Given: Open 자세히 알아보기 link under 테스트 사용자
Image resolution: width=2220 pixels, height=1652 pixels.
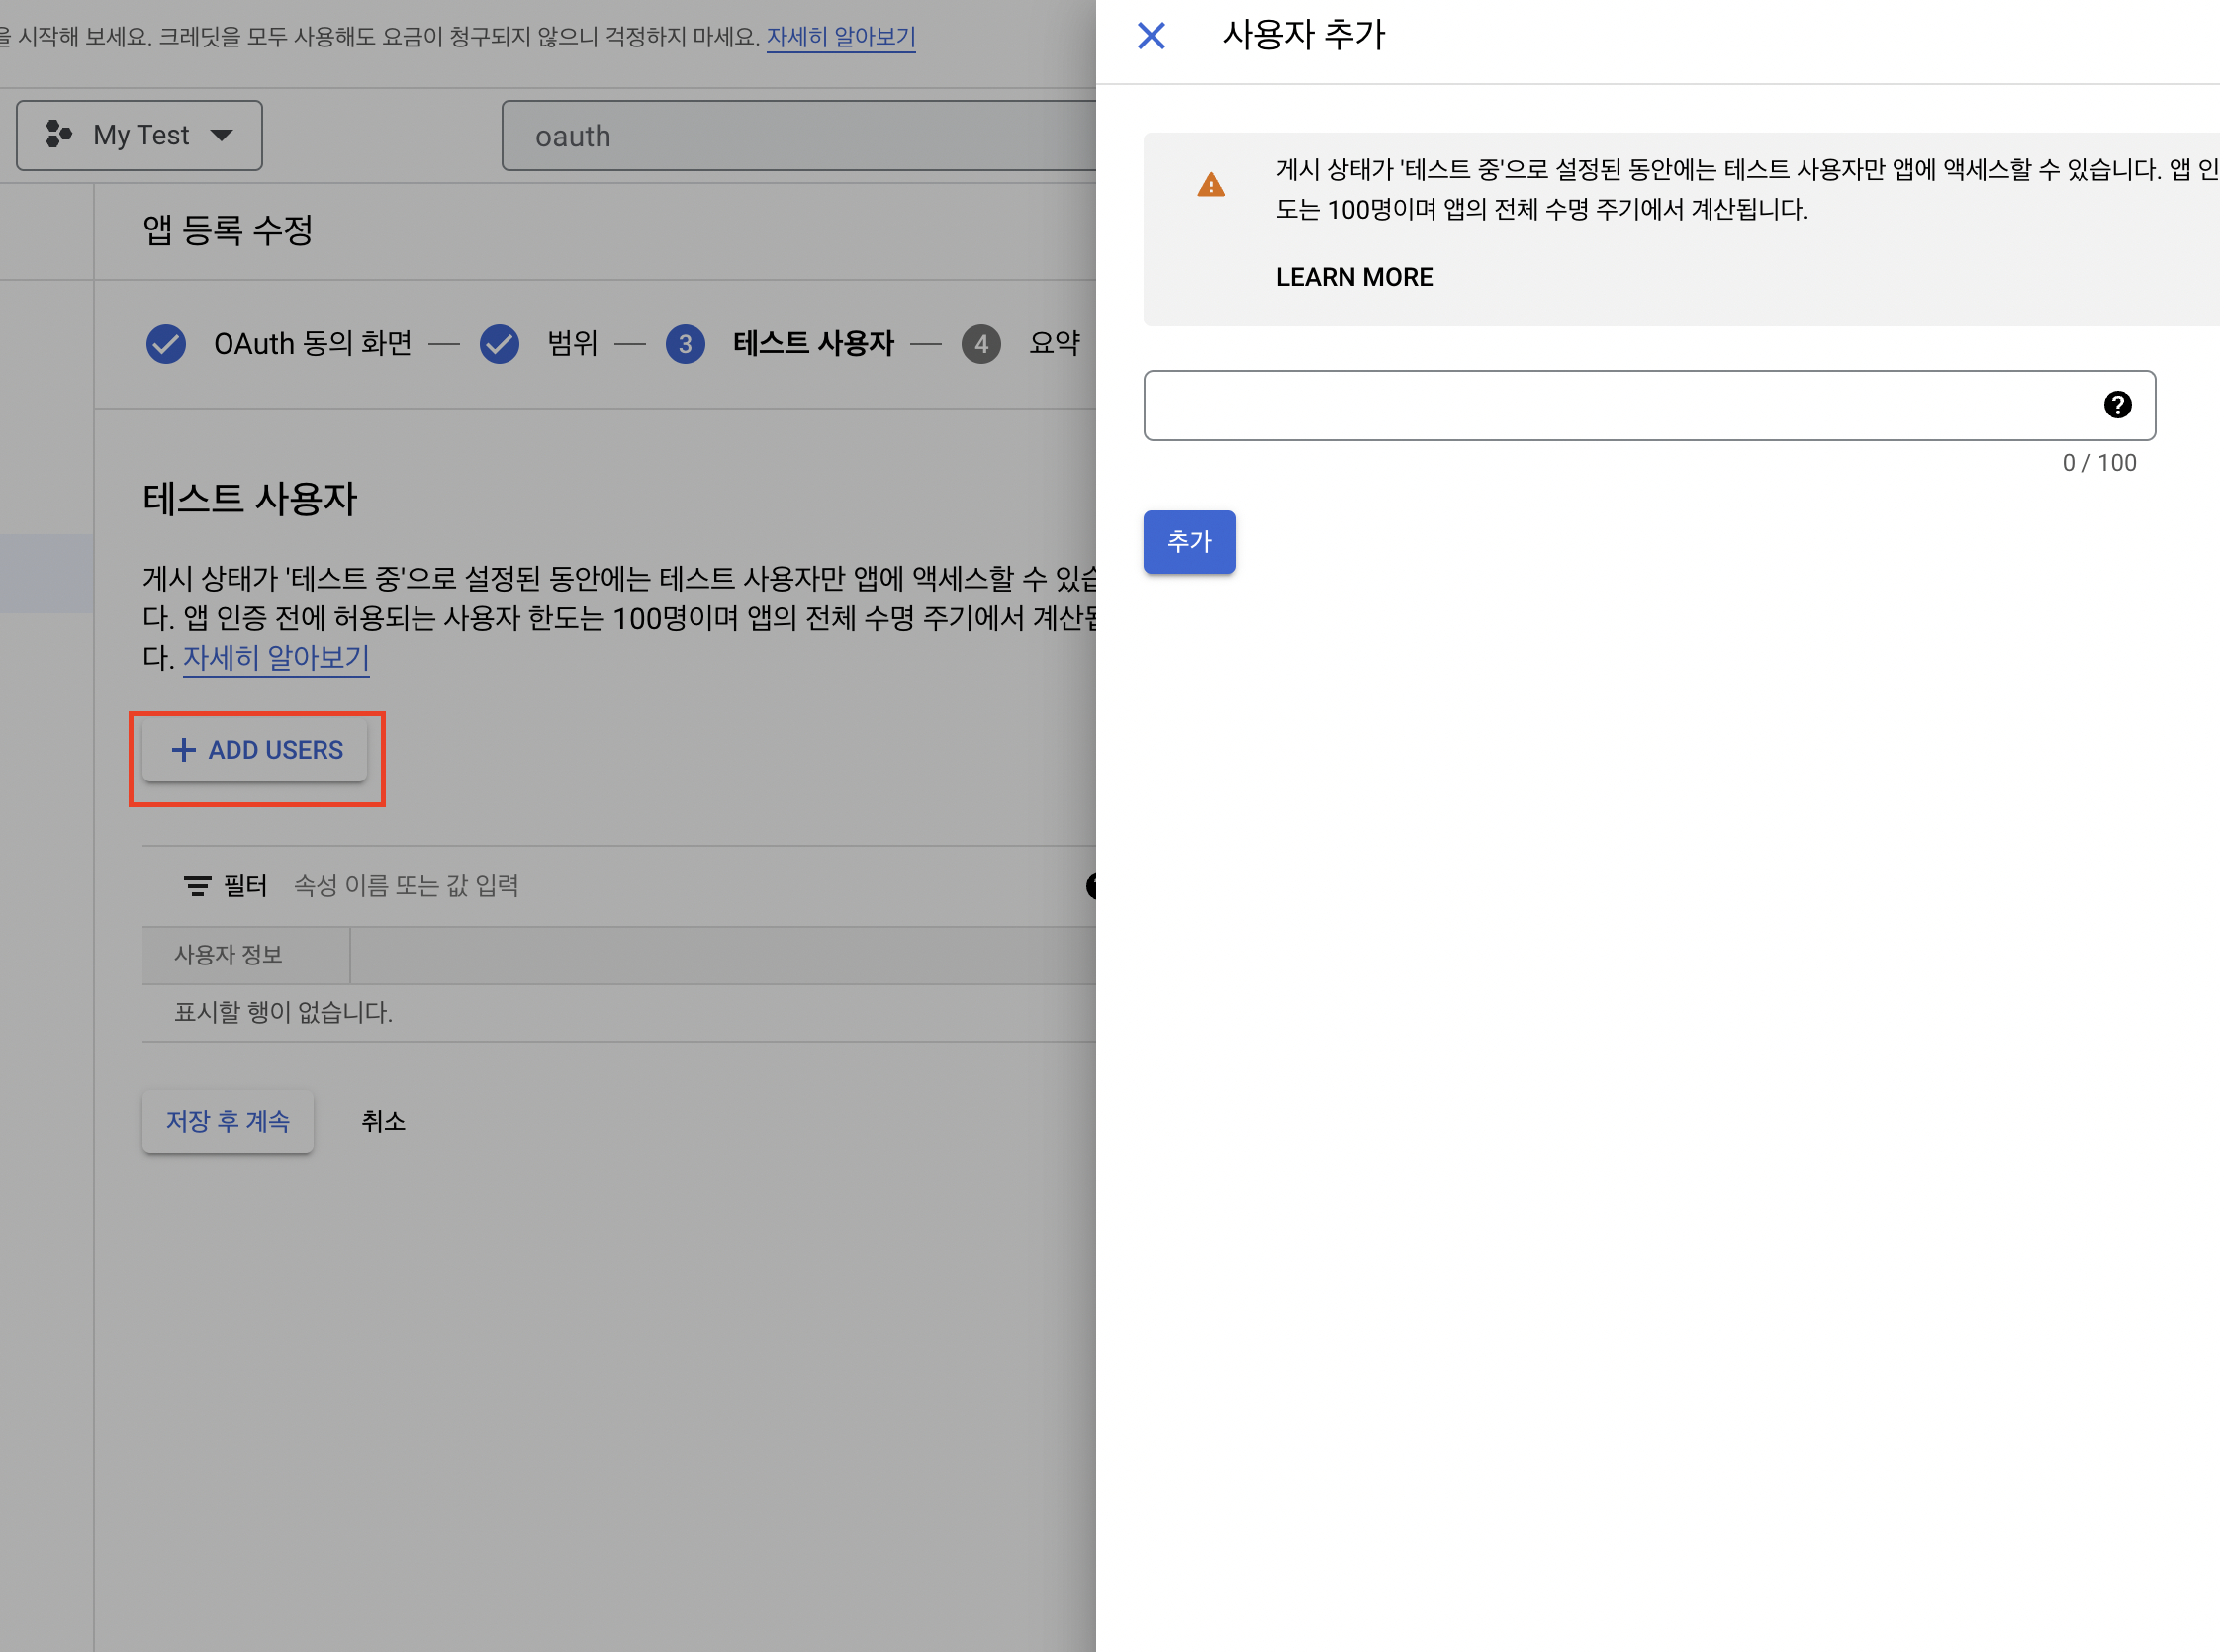Looking at the screenshot, I should click(276, 657).
